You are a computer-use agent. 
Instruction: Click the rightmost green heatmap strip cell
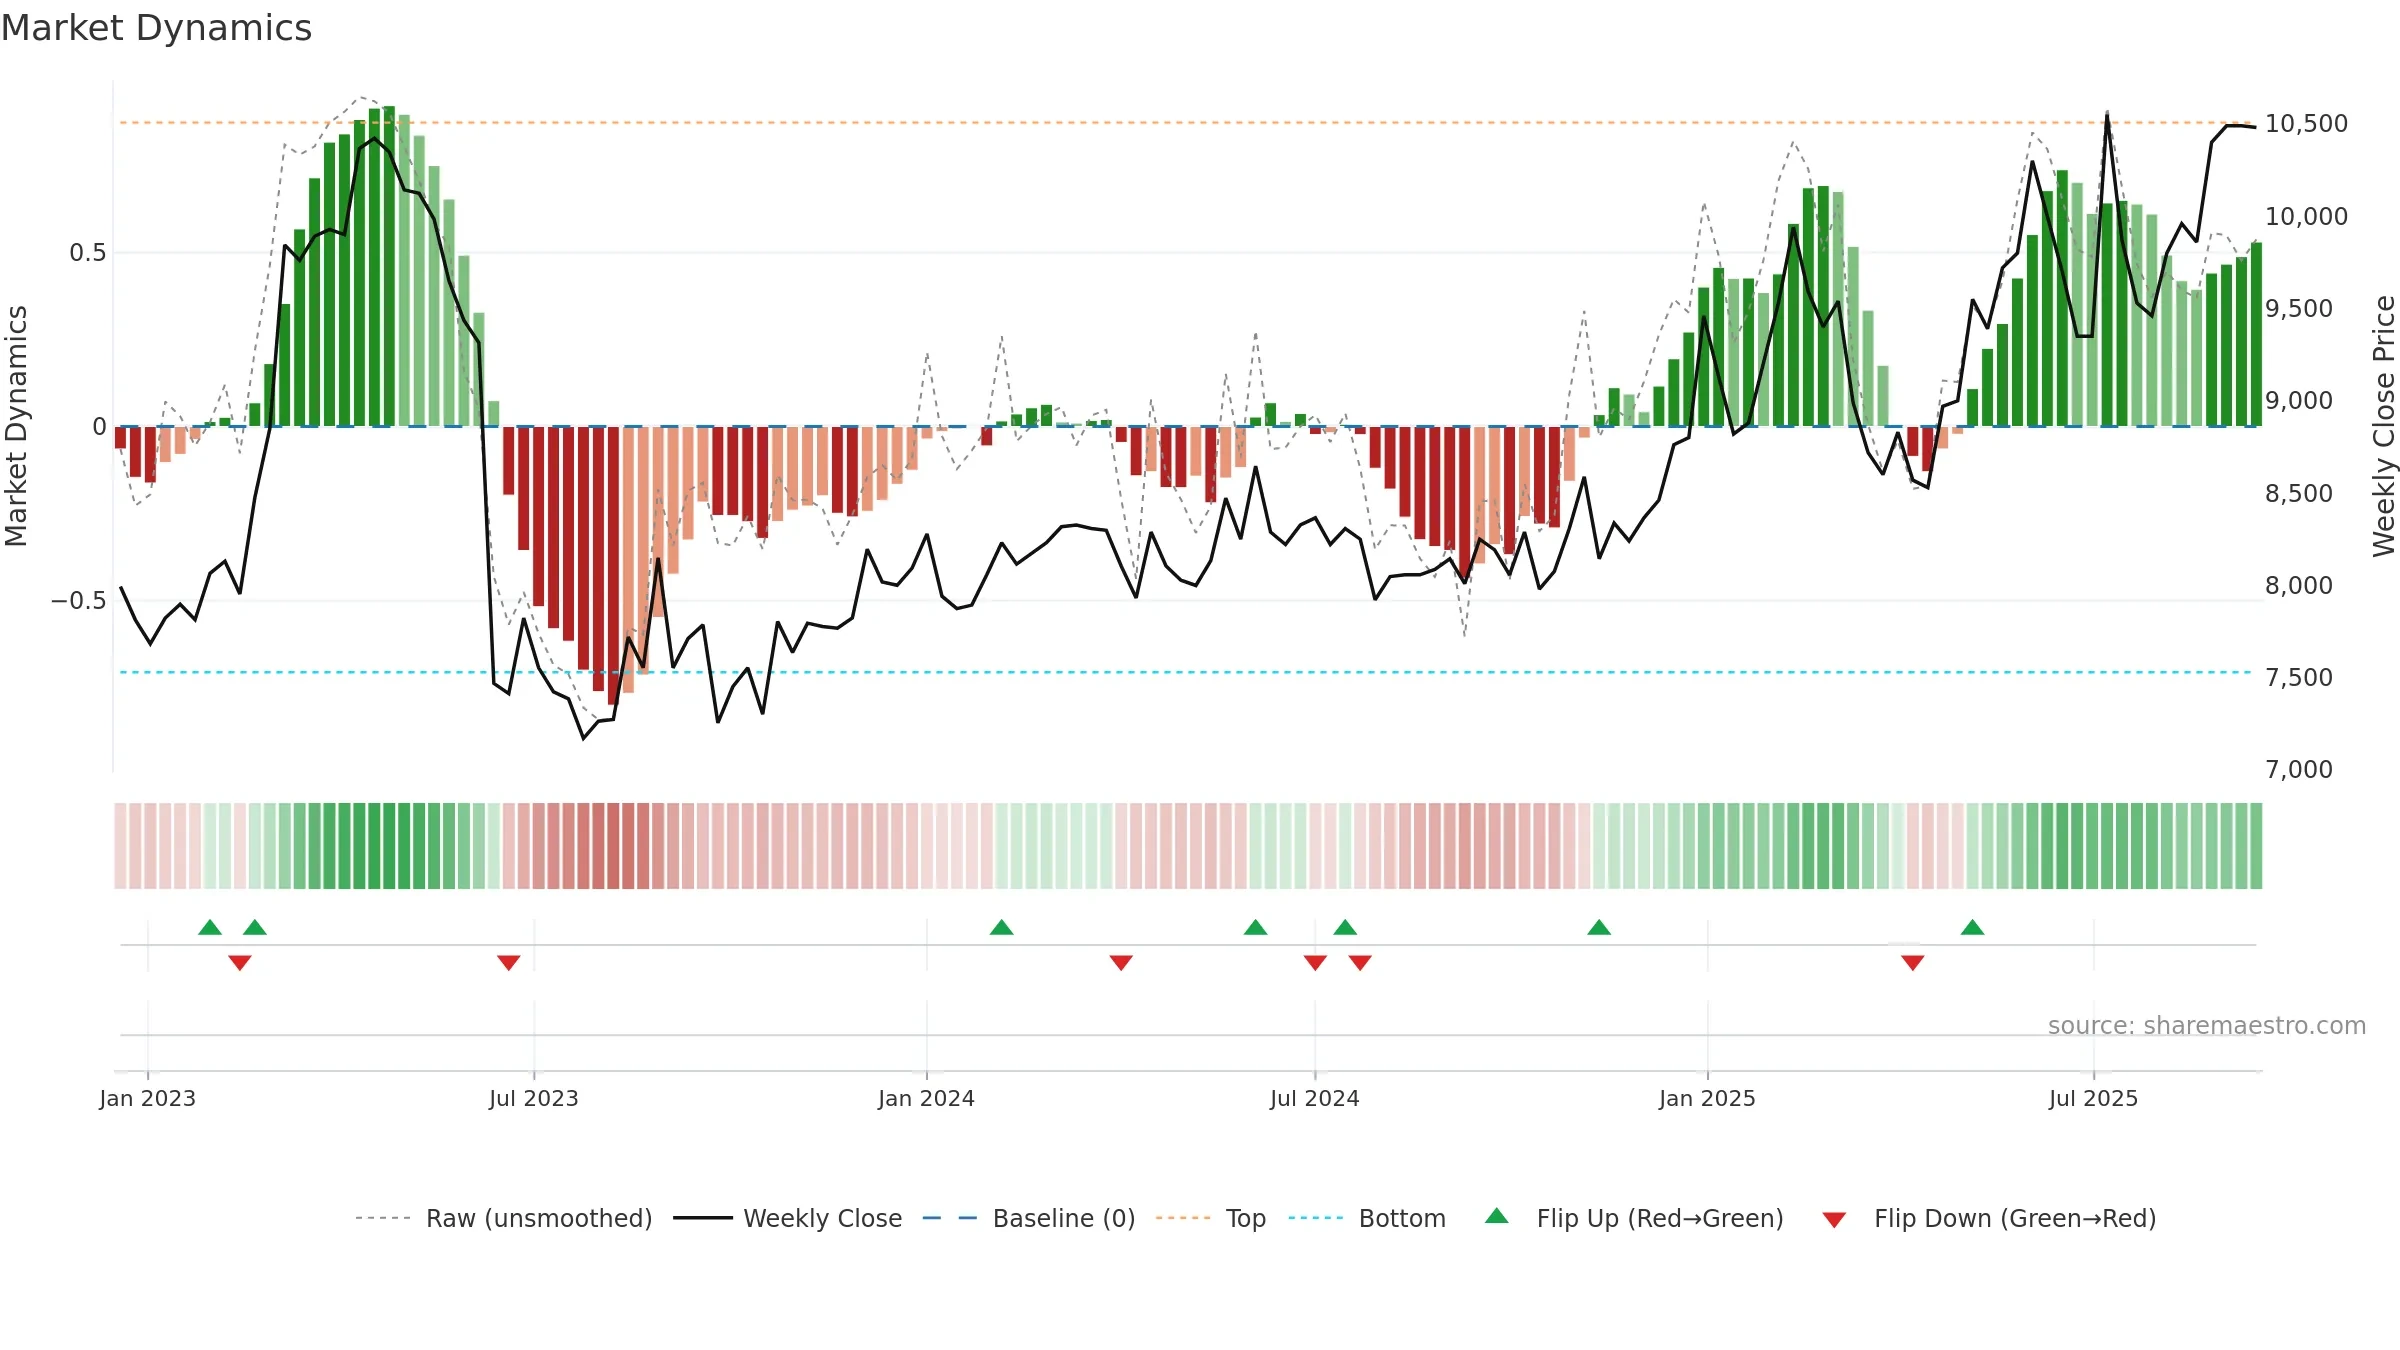click(x=2256, y=846)
